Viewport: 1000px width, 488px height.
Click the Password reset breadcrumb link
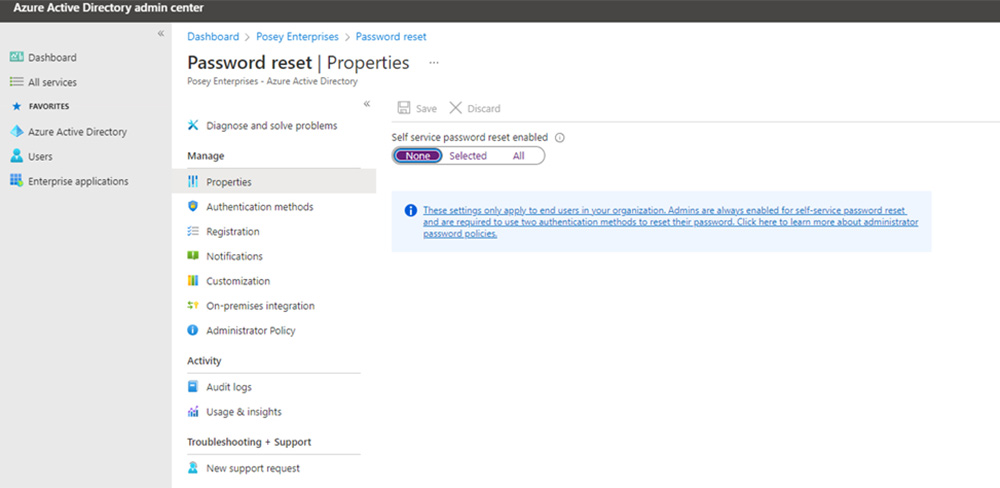pos(391,36)
